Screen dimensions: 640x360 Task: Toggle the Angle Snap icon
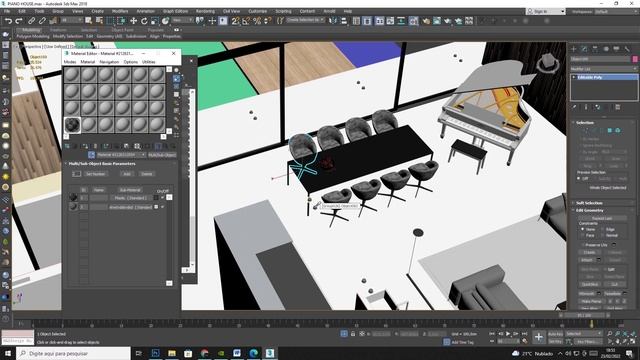pos(246,20)
